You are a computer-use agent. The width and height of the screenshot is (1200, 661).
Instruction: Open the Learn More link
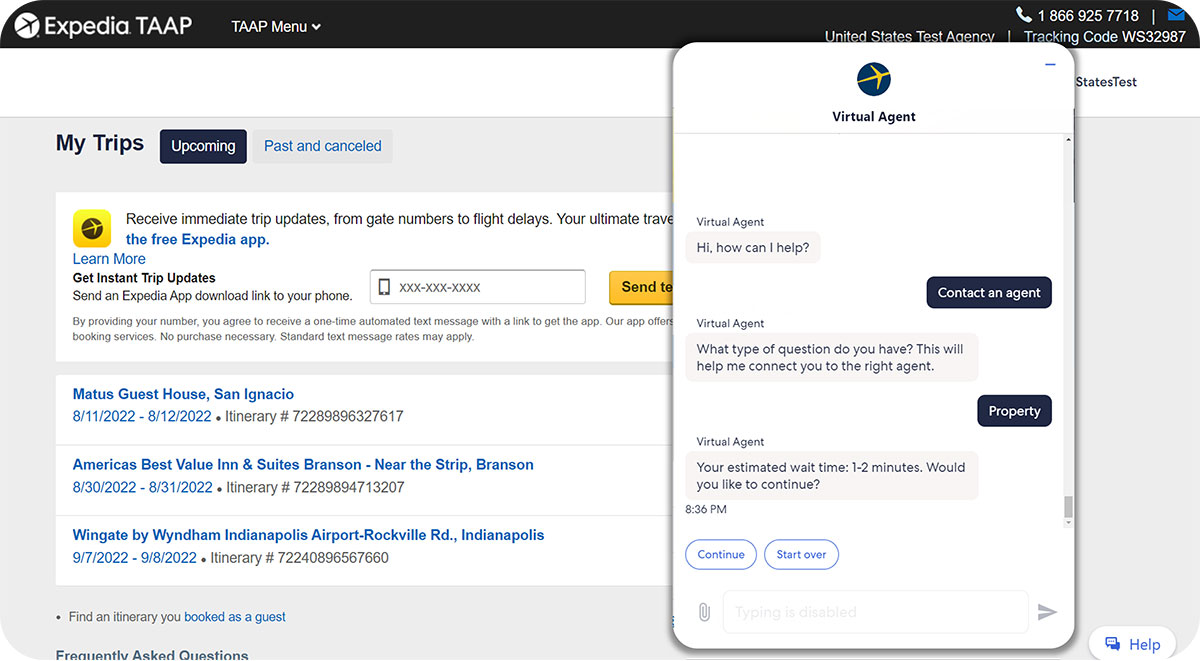pos(109,259)
